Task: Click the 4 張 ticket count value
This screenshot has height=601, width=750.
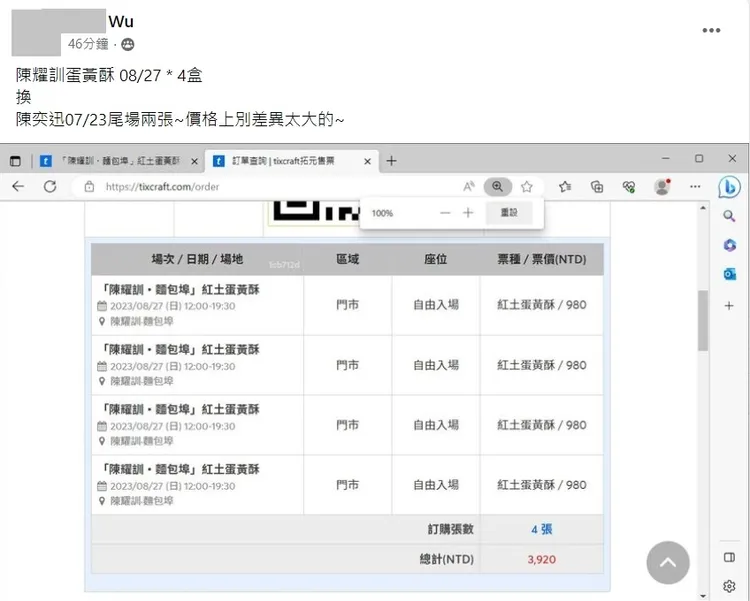Action: coord(542,529)
